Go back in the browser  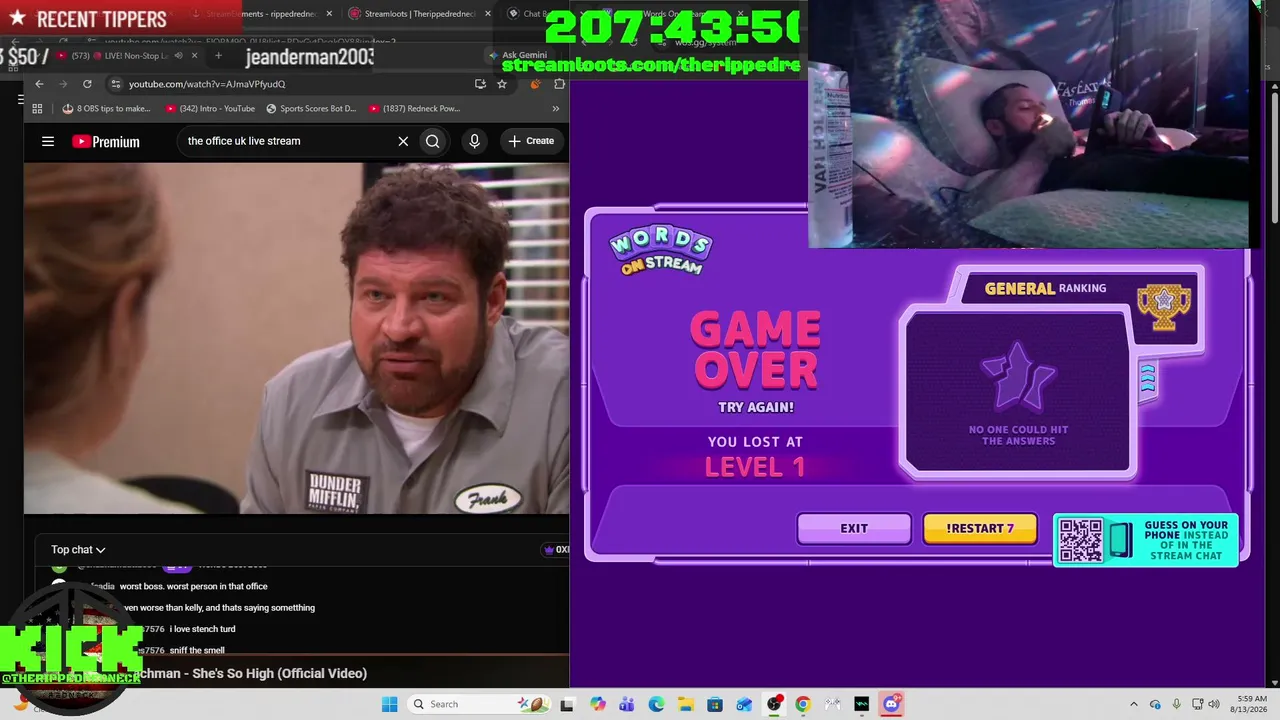39,84
